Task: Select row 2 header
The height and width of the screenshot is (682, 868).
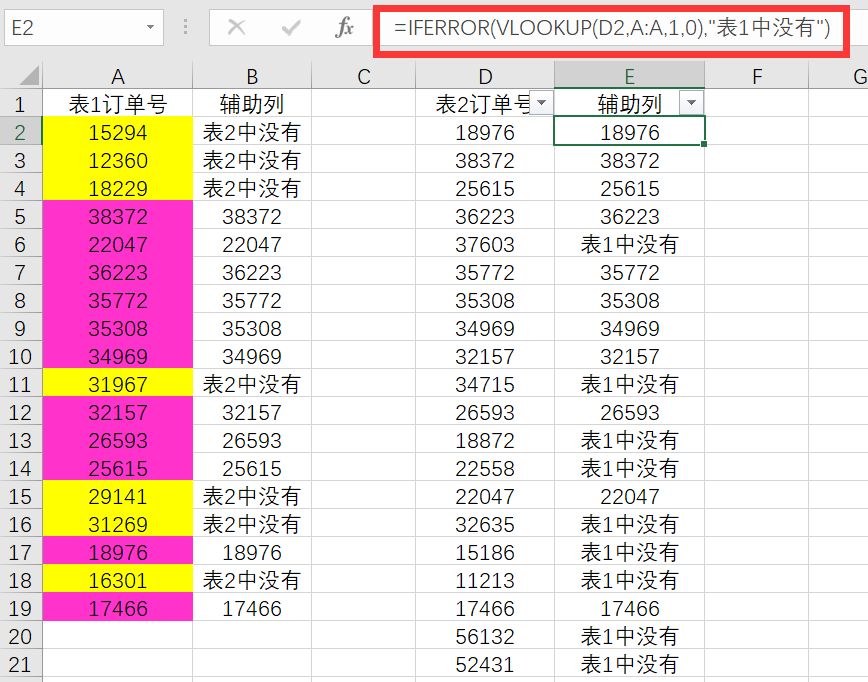Action: tap(20, 132)
